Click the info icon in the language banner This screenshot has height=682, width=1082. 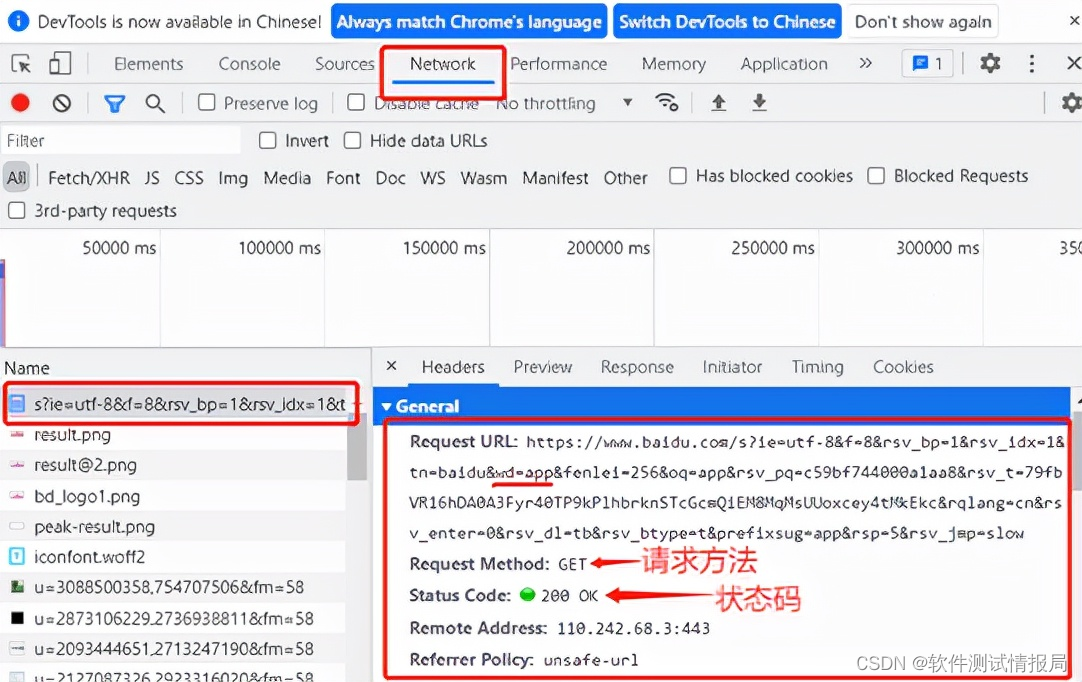click(18, 21)
